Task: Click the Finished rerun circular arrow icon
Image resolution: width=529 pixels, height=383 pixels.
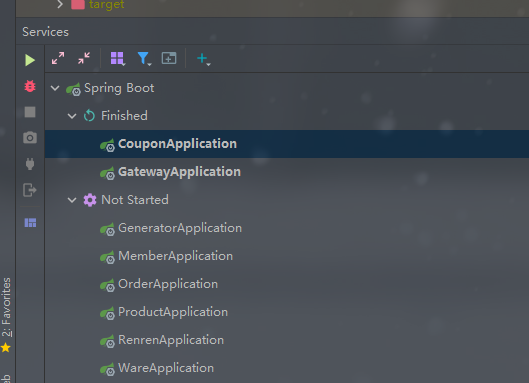Action: tap(89, 116)
